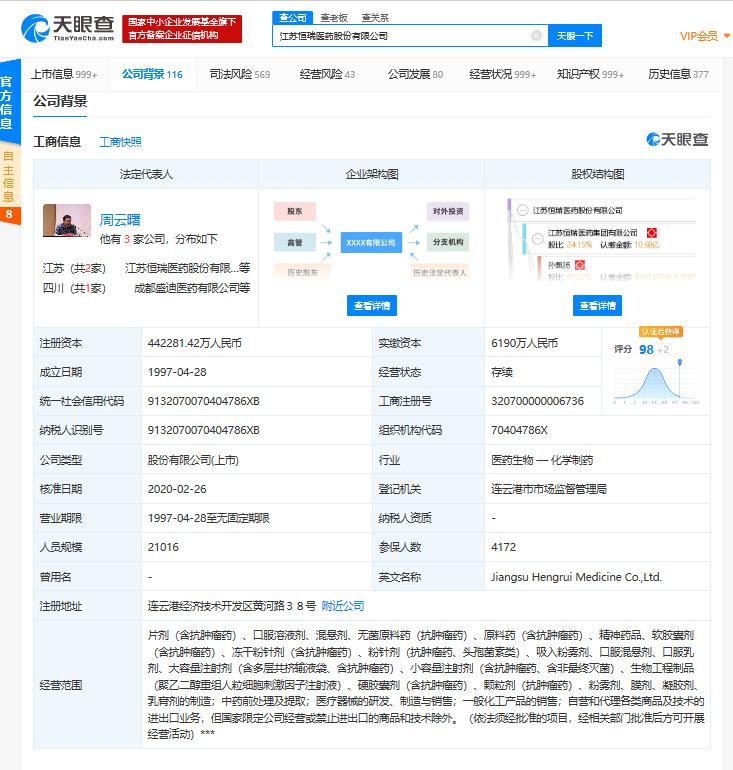733x770 pixels.
Task: Select the 人员规模 value 21016
Action: (163, 547)
